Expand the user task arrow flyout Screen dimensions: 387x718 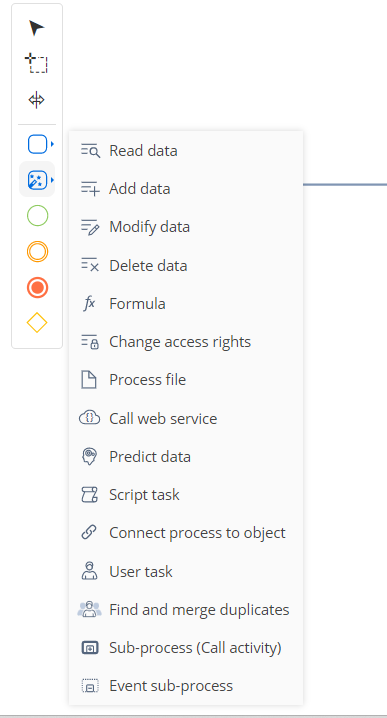coord(53,144)
